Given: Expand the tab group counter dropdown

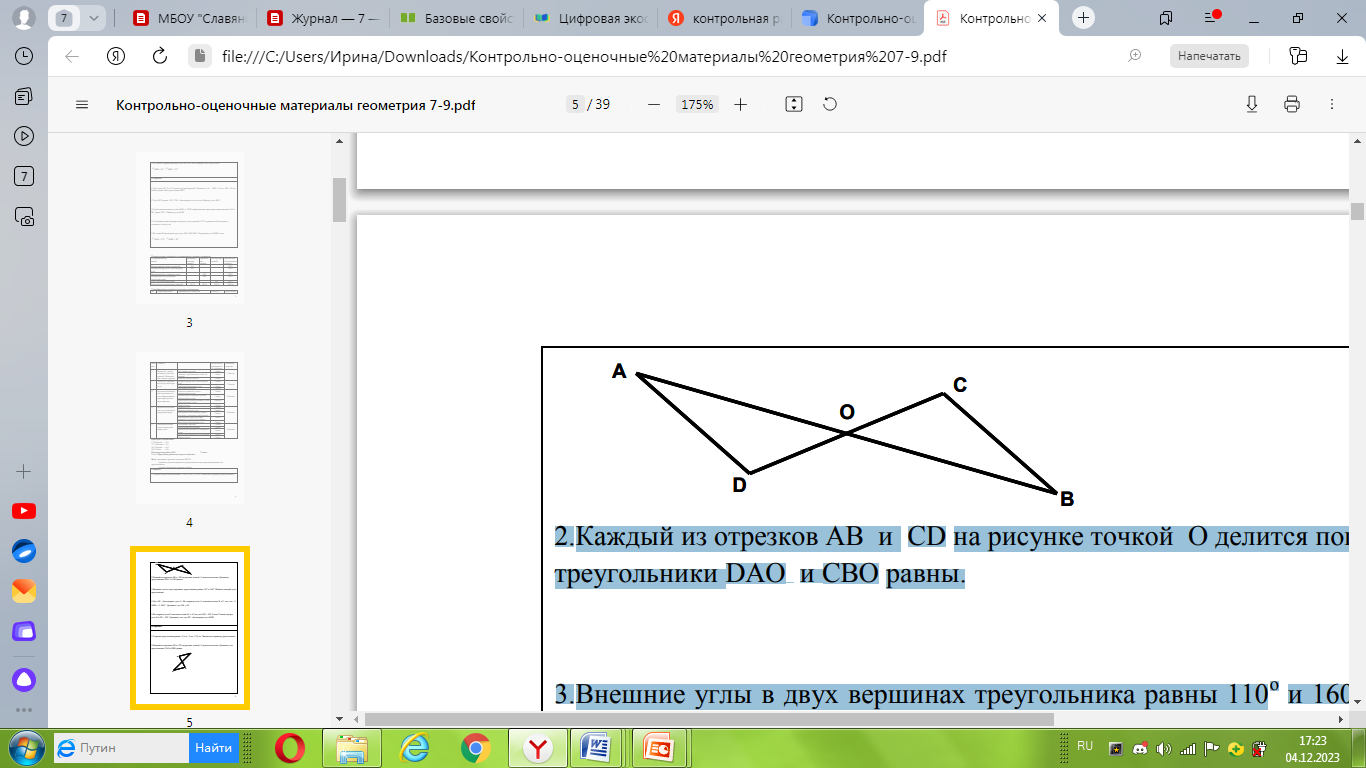Looking at the screenshot, I should tap(94, 18).
